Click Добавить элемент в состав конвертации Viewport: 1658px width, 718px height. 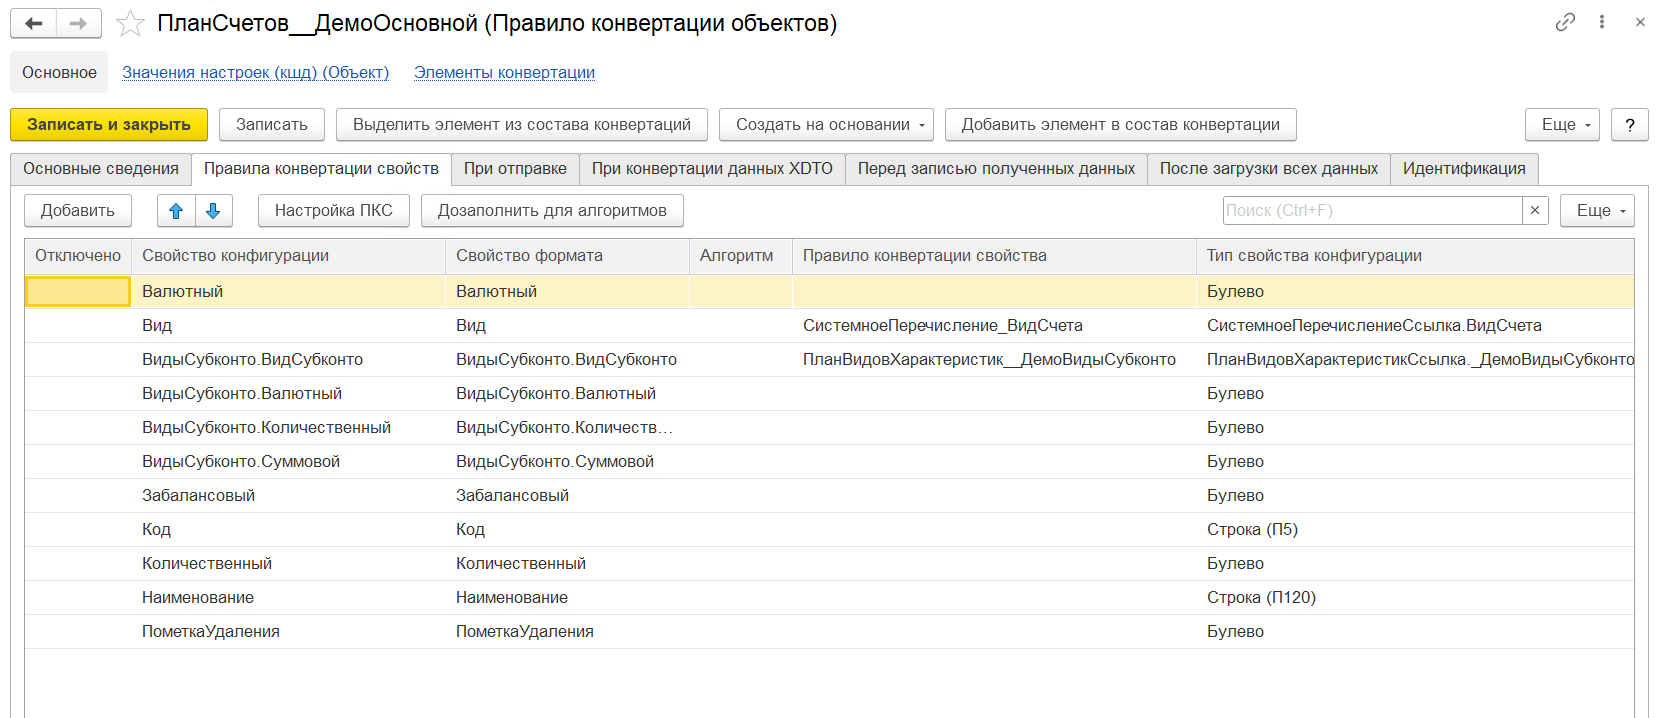point(1120,125)
